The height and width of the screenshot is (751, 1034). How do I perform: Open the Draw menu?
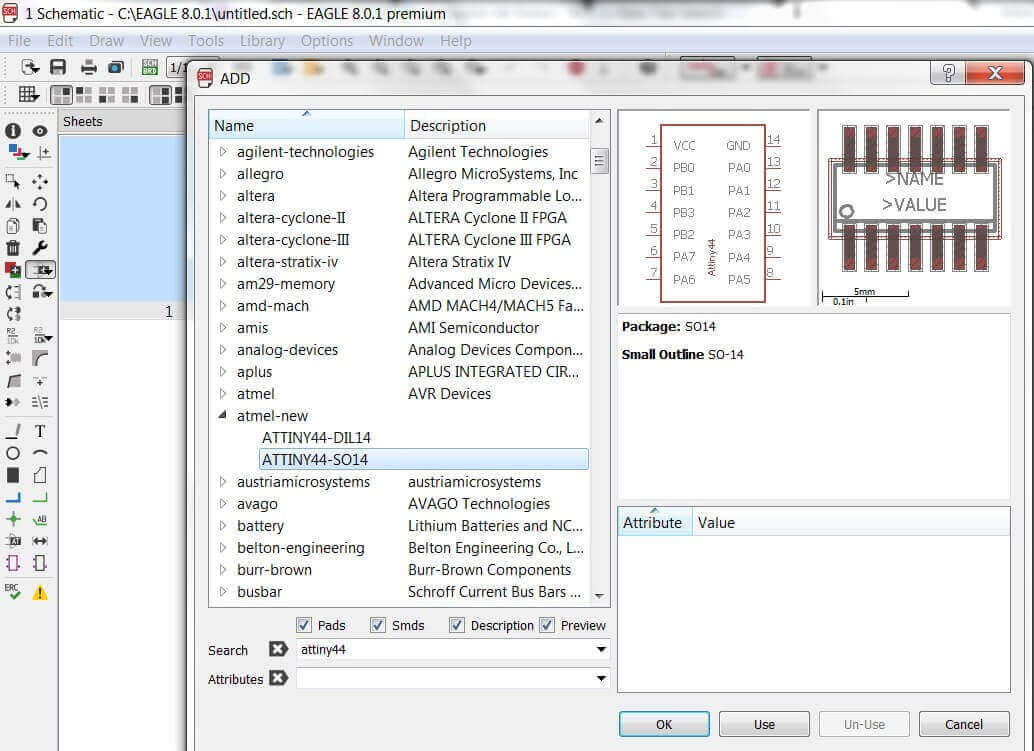(x=106, y=41)
